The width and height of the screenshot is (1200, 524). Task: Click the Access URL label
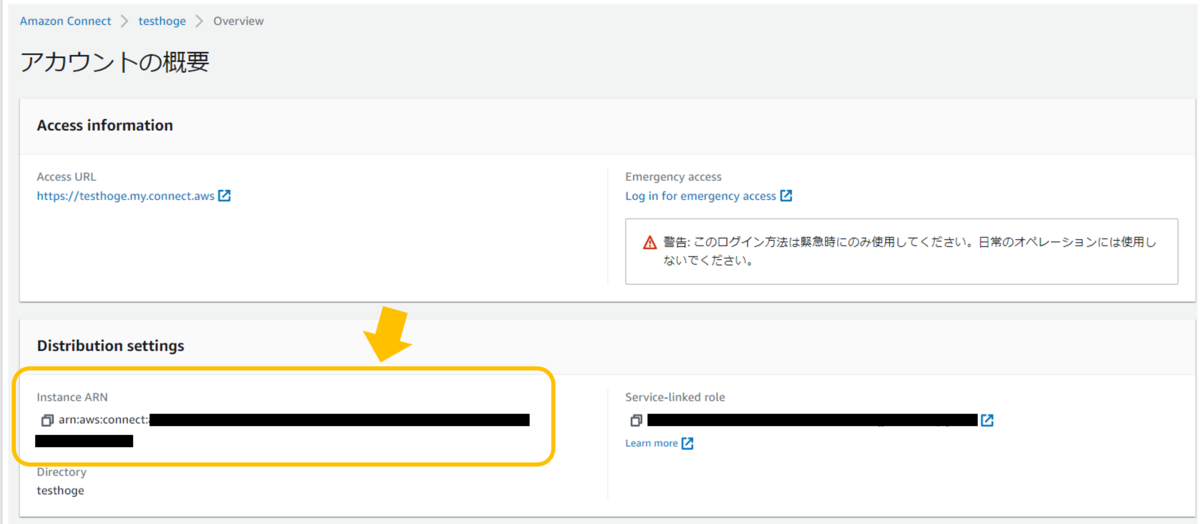pyautogui.click(x=66, y=177)
